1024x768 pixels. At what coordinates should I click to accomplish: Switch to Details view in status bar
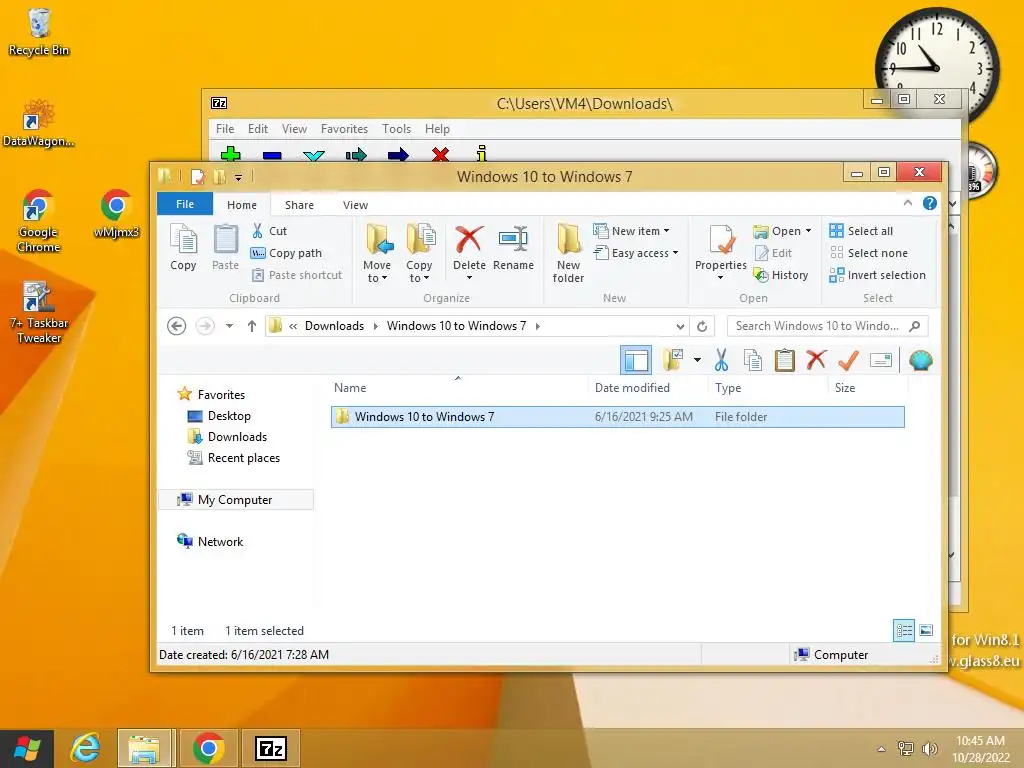(904, 630)
